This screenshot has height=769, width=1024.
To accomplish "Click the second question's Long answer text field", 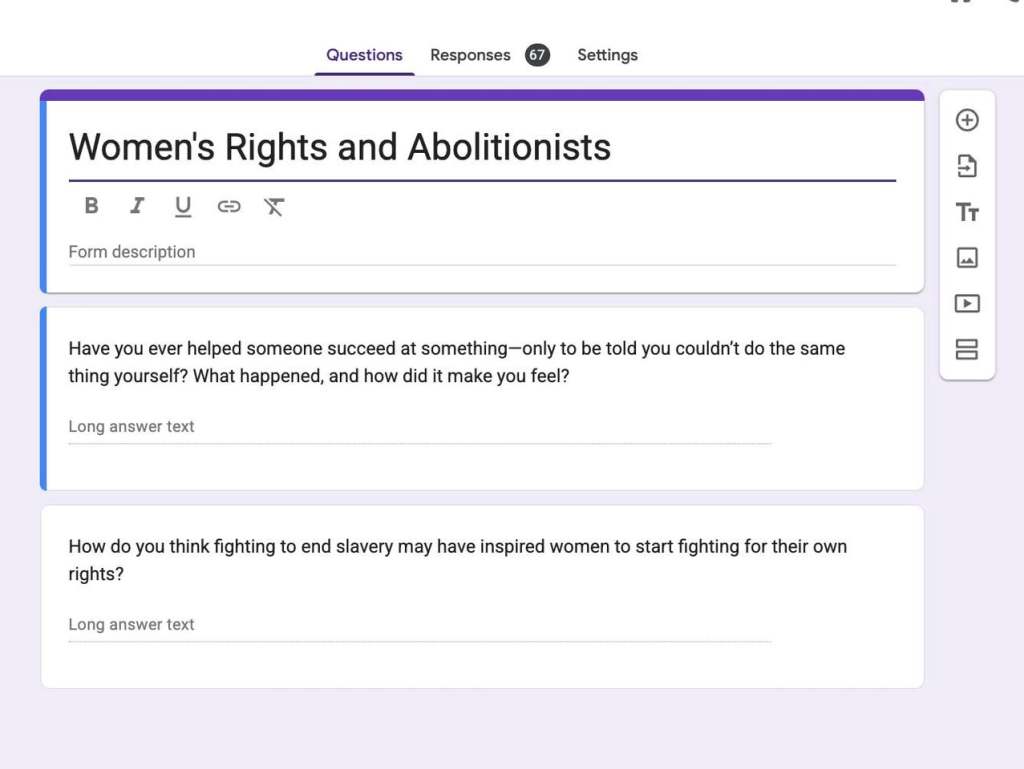I will point(419,625).
